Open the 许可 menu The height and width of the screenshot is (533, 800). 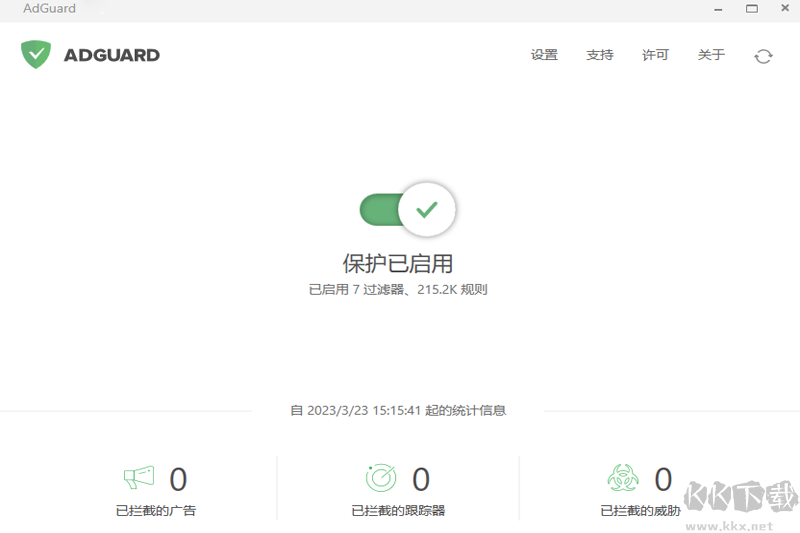(656, 55)
